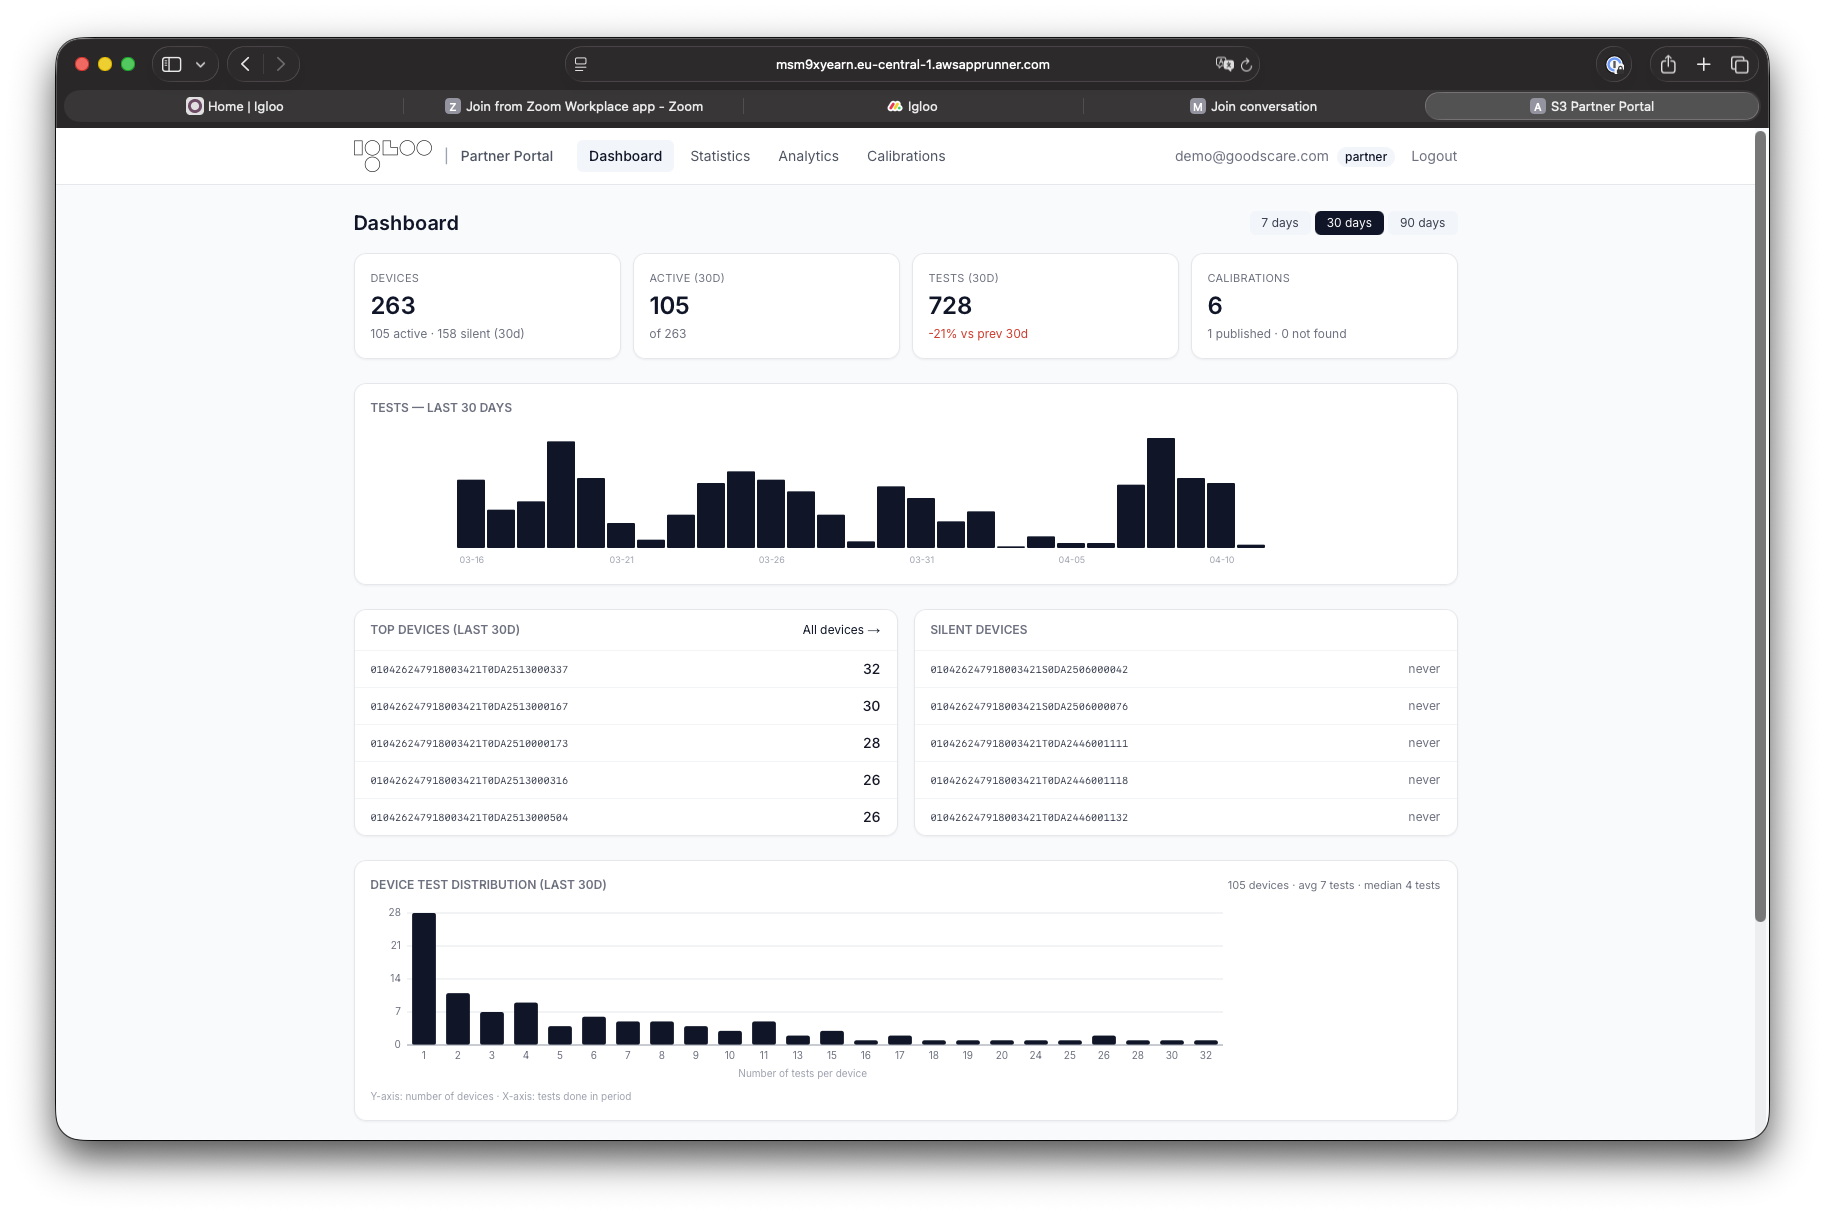Screen dimensions: 1825x1214
Task: Click the All devices link
Action: pyautogui.click(x=841, y=630)
